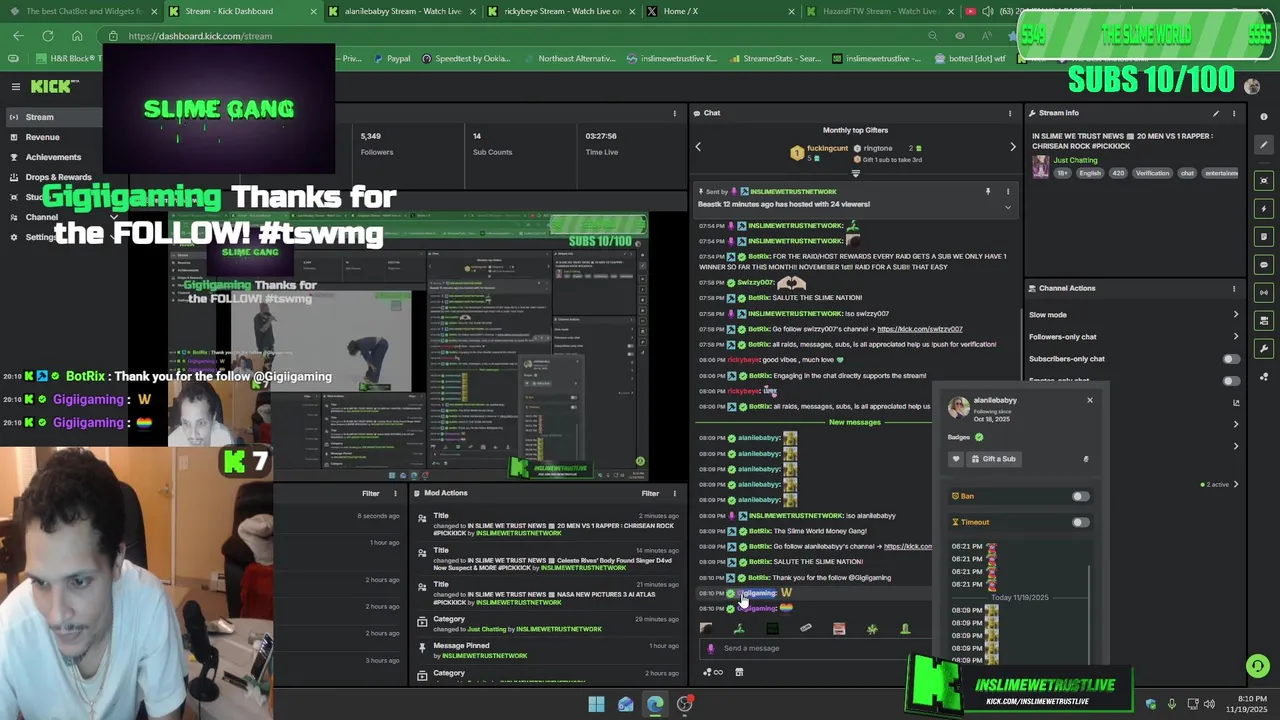
Task: Edit stream info with pencil icon
Action: [x=1216, y=113]
